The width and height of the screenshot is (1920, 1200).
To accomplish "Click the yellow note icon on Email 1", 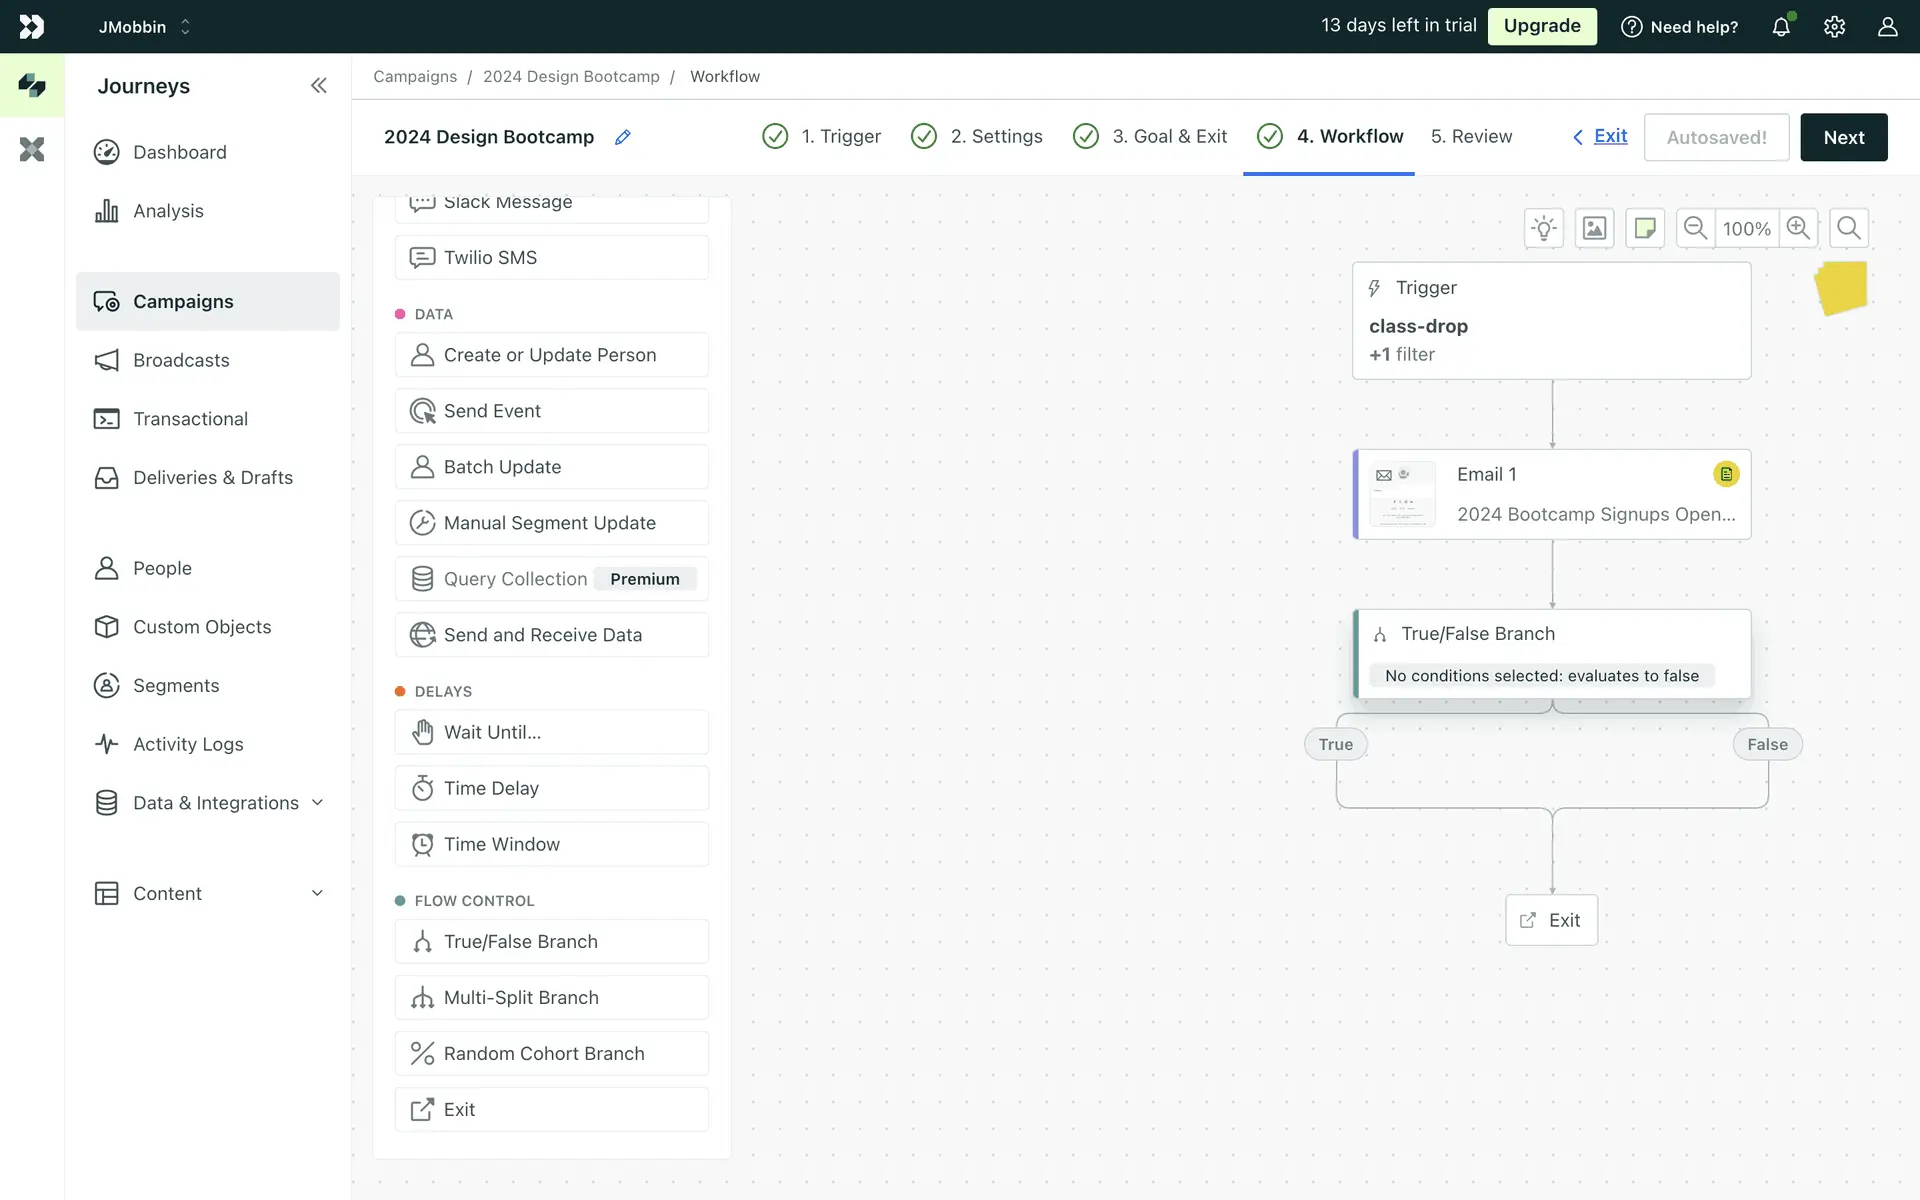I will click(x=1725, y=474).
